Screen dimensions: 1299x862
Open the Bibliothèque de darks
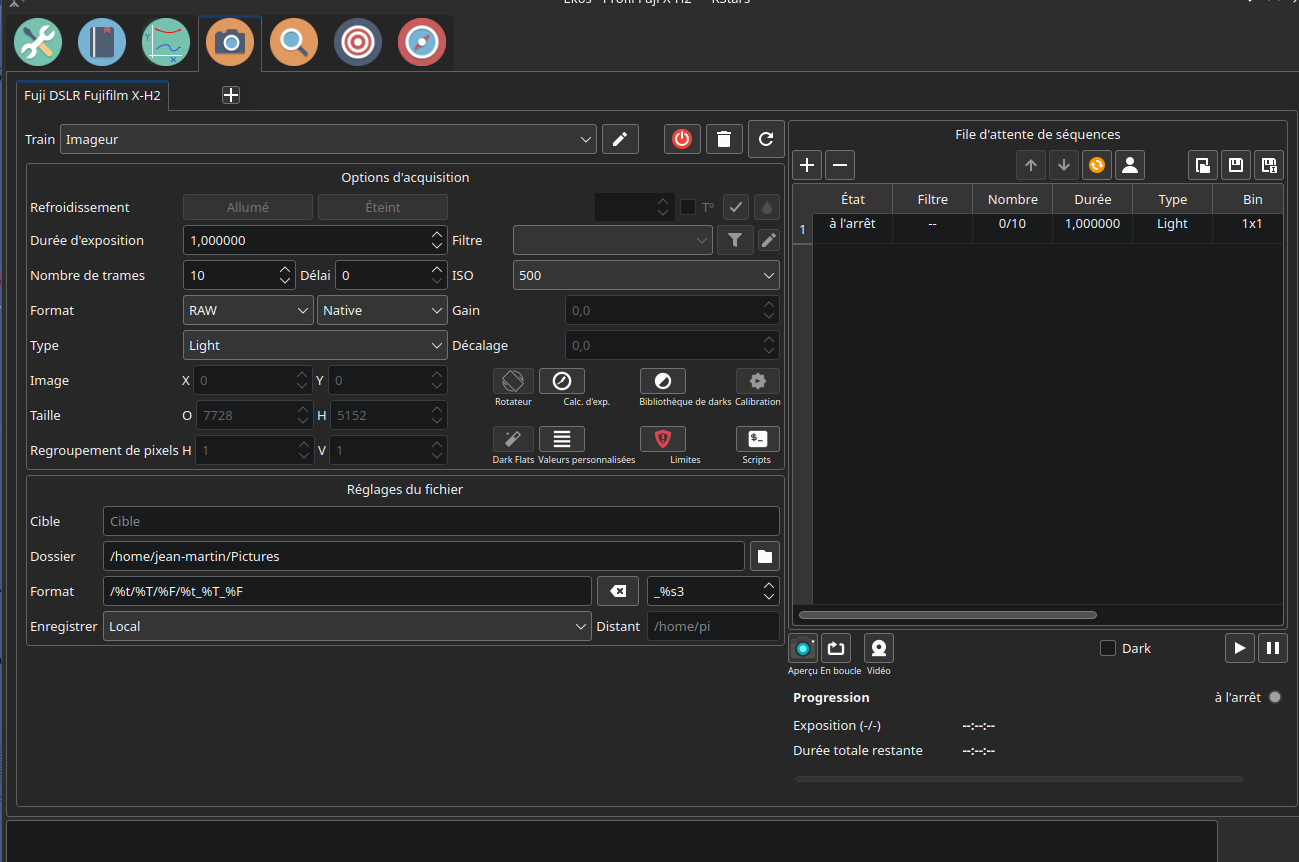click(662, 381)
